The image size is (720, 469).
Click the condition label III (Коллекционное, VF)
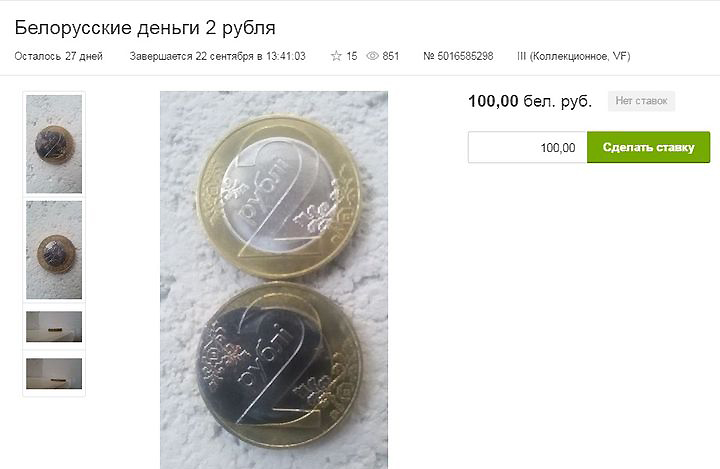coord(574,56)
